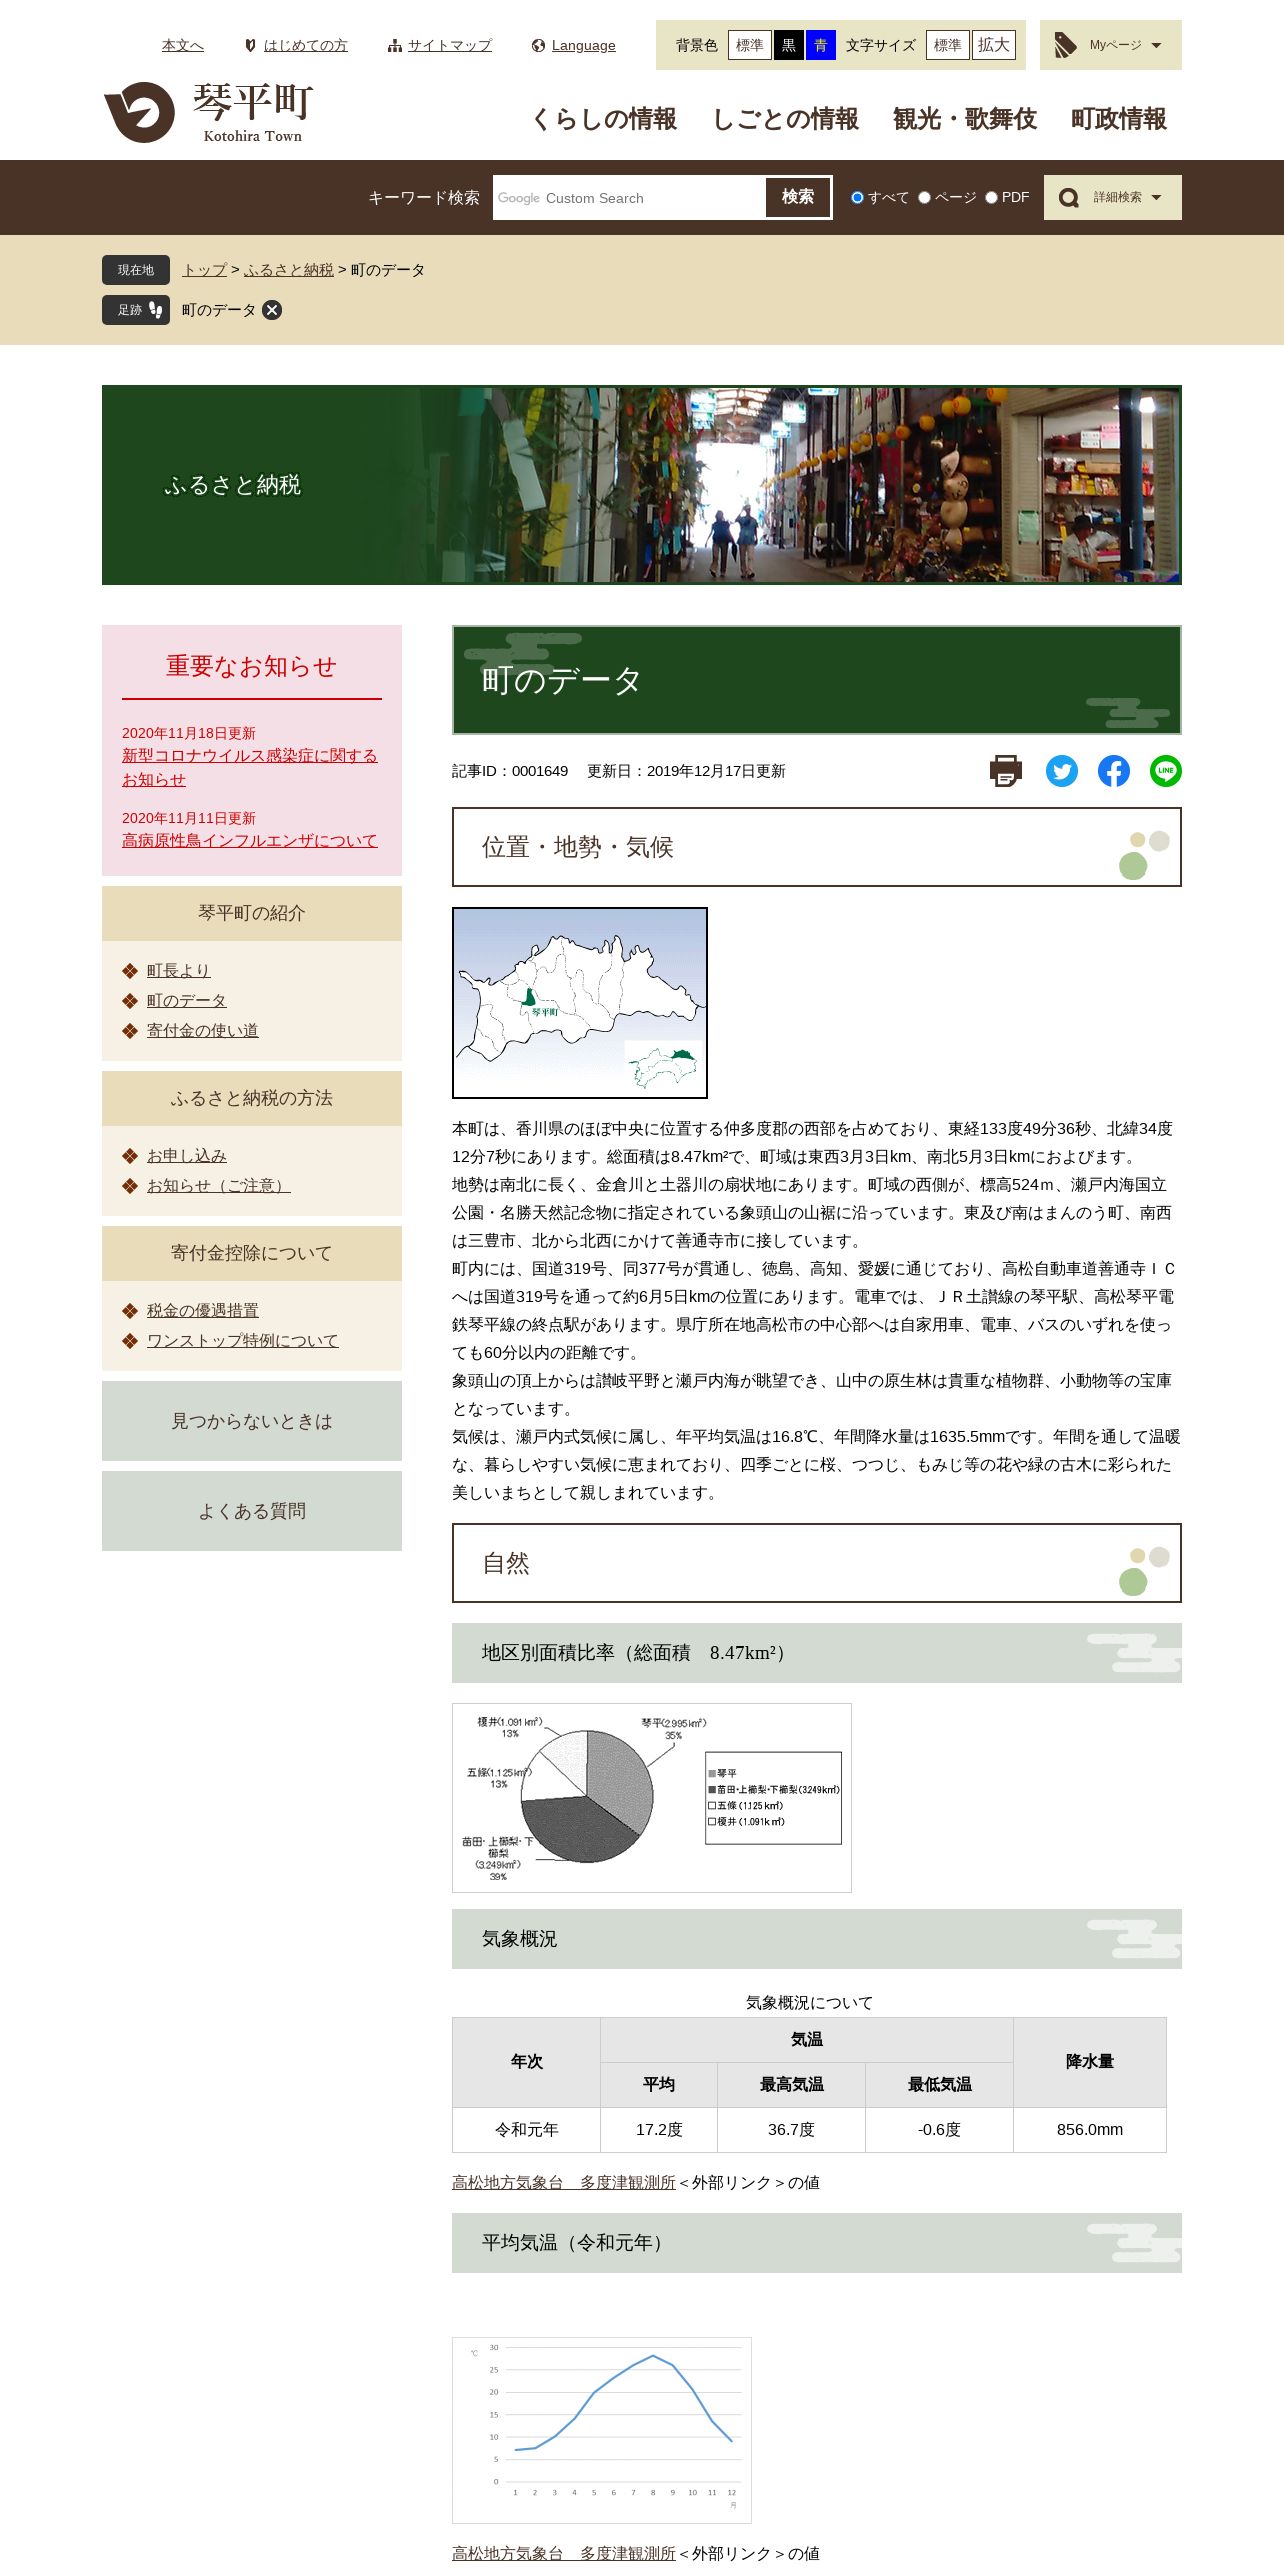Open the 高病原性鳥インフルエンザ notice
Viewport: 1284px width, 2568px height.
pos(250,841)
